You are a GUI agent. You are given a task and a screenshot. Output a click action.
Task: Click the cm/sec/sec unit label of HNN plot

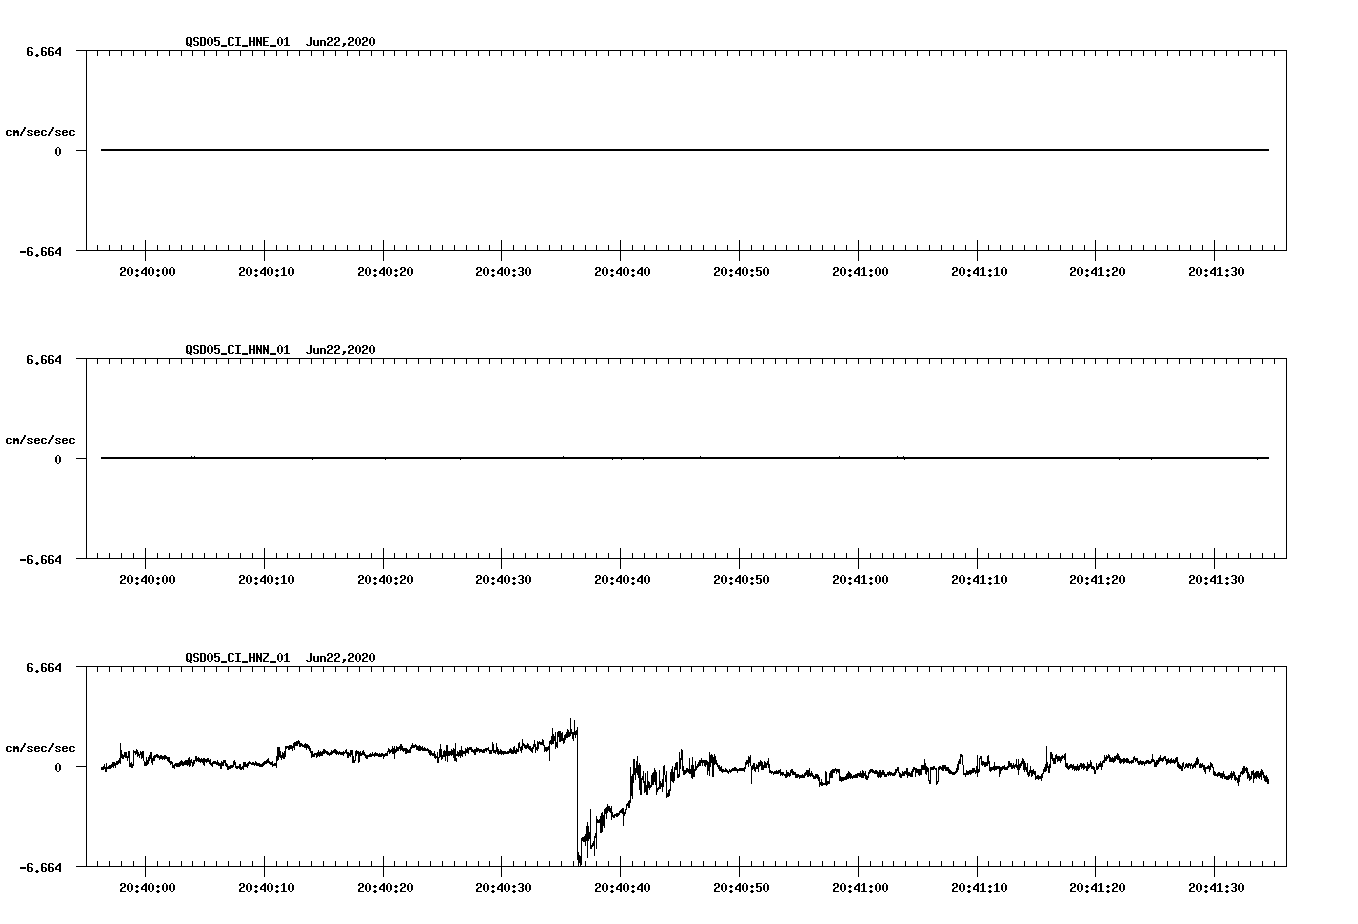[40, 440]
